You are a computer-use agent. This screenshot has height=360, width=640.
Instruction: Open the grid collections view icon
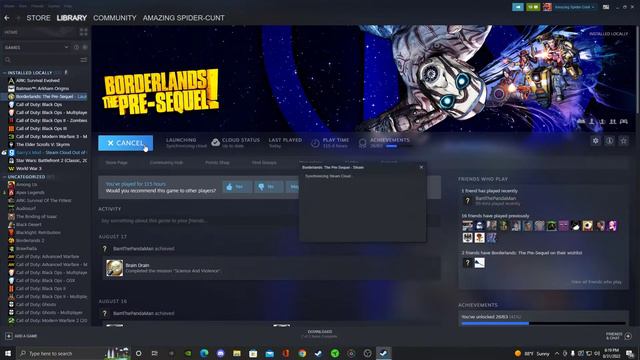tap(84, 32)
